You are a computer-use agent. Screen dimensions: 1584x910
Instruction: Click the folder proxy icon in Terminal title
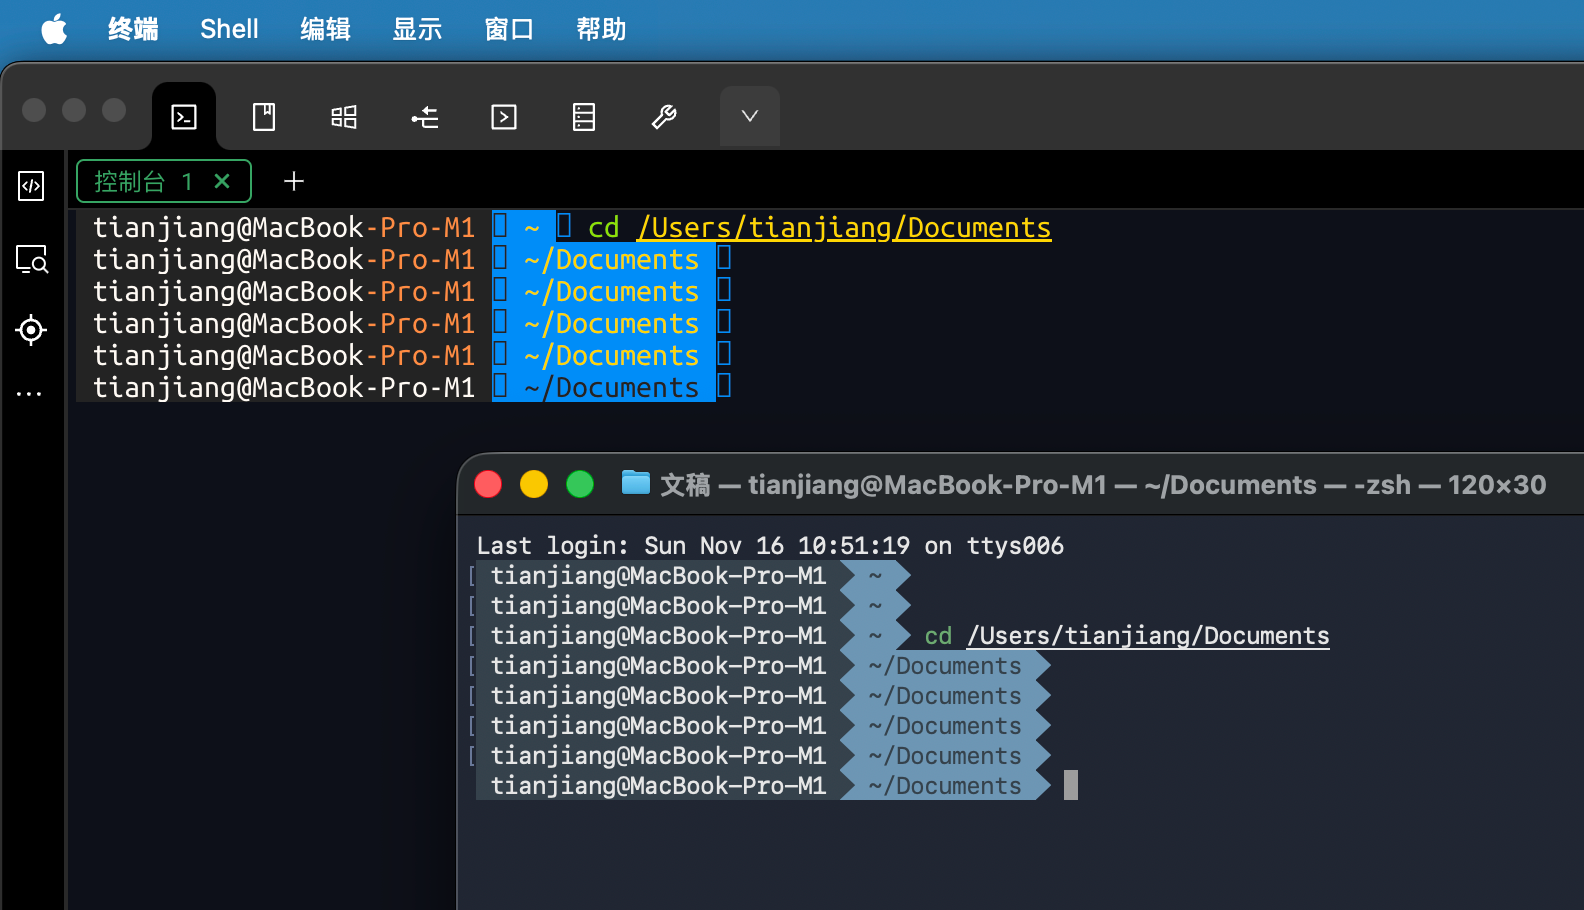(635, 484)
